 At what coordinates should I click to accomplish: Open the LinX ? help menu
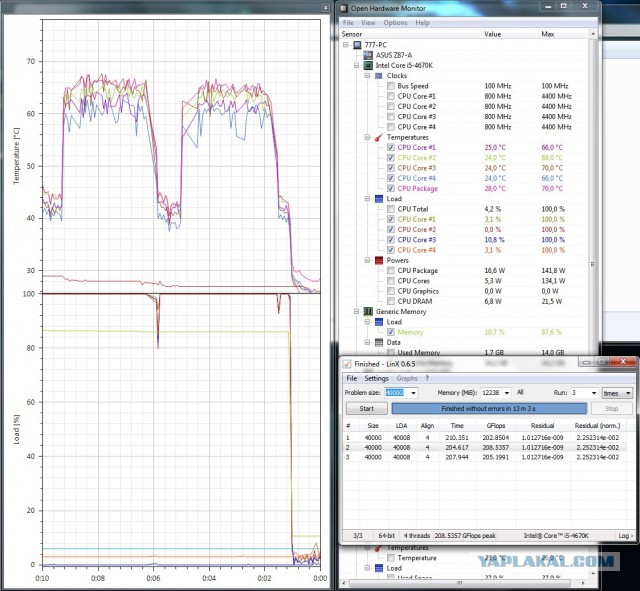coord(427,378)
